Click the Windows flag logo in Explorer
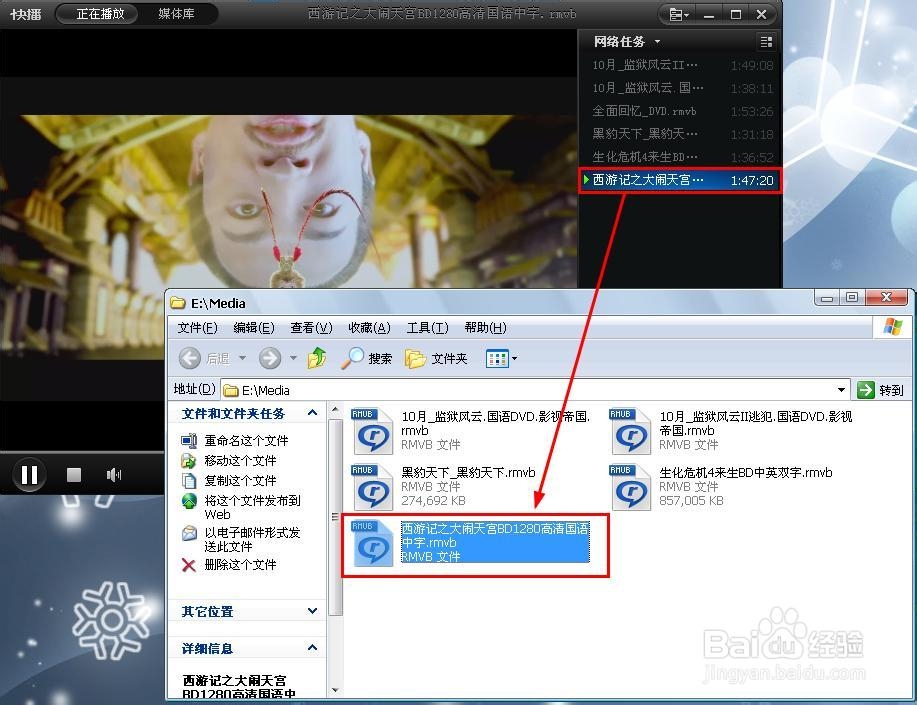The height and width of the screenshot is (705, 917). (892, 327)
